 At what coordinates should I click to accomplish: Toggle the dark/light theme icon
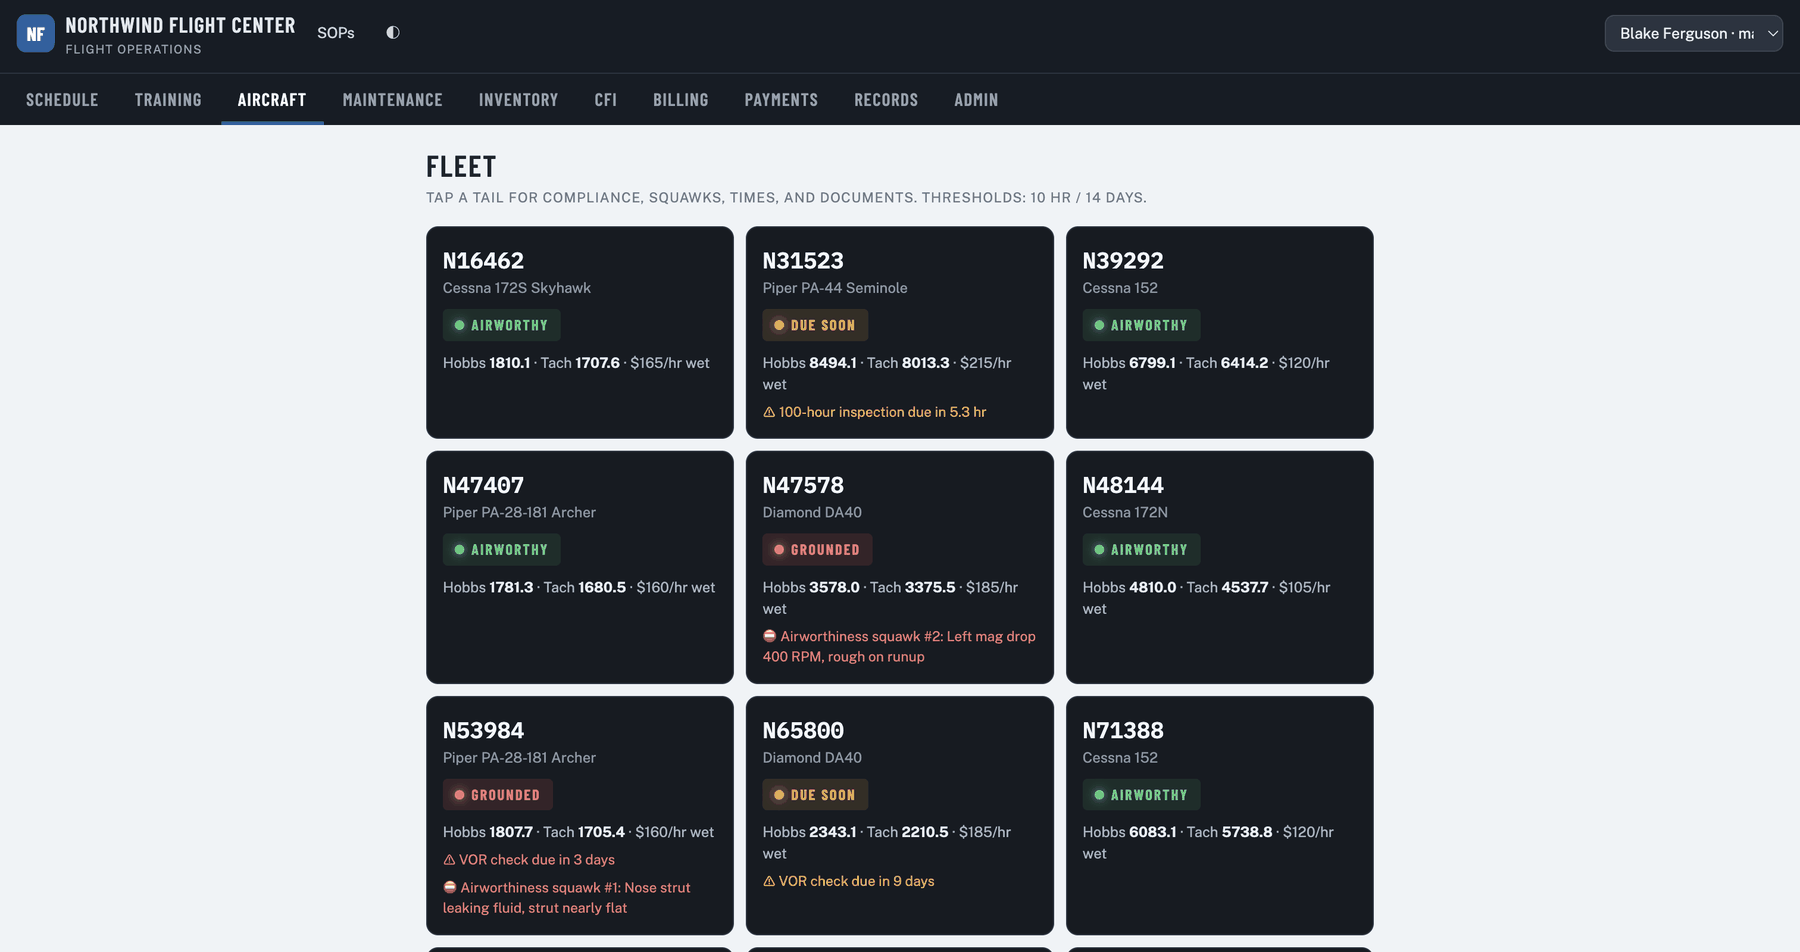(393, 33)
